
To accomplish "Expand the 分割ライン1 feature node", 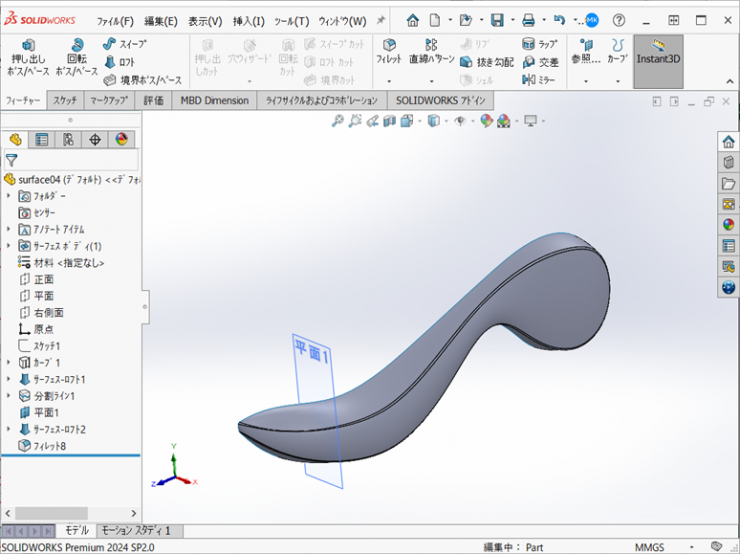I will [x=9, y=395].
